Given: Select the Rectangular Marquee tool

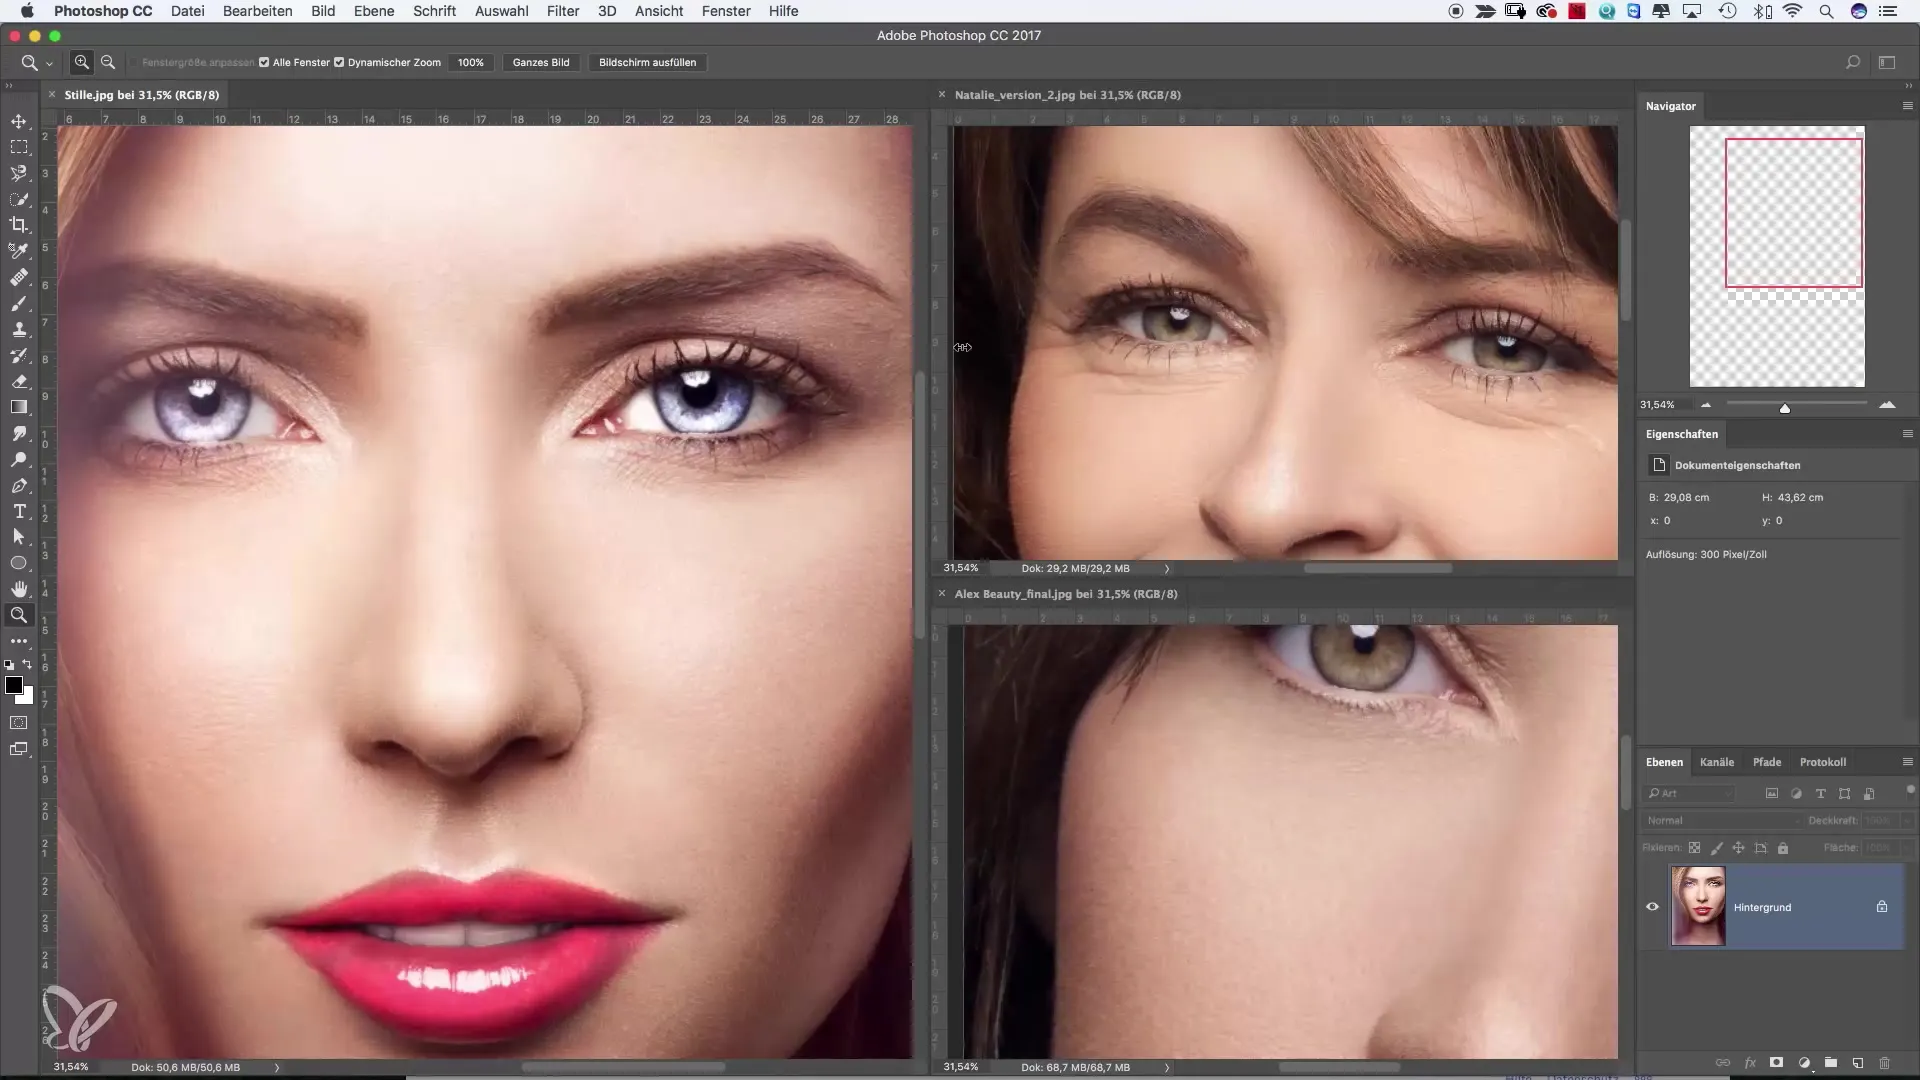Looking at the screenshot, I should 19,147.
